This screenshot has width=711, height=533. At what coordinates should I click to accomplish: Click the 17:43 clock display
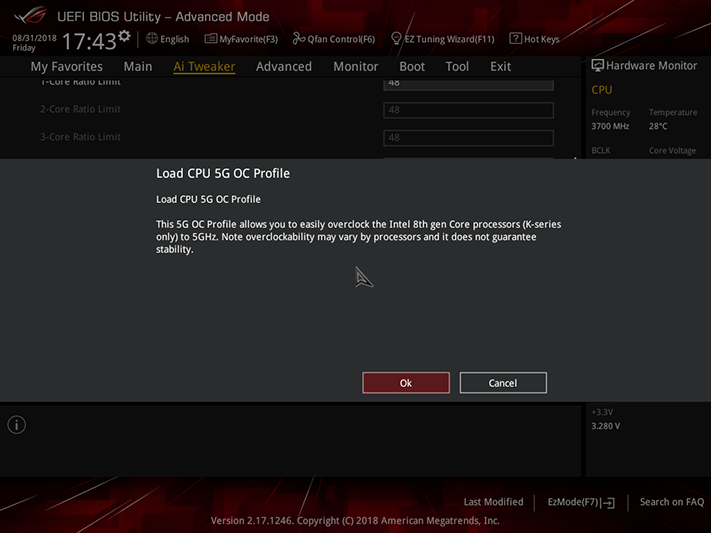click(x=89, y=41)
